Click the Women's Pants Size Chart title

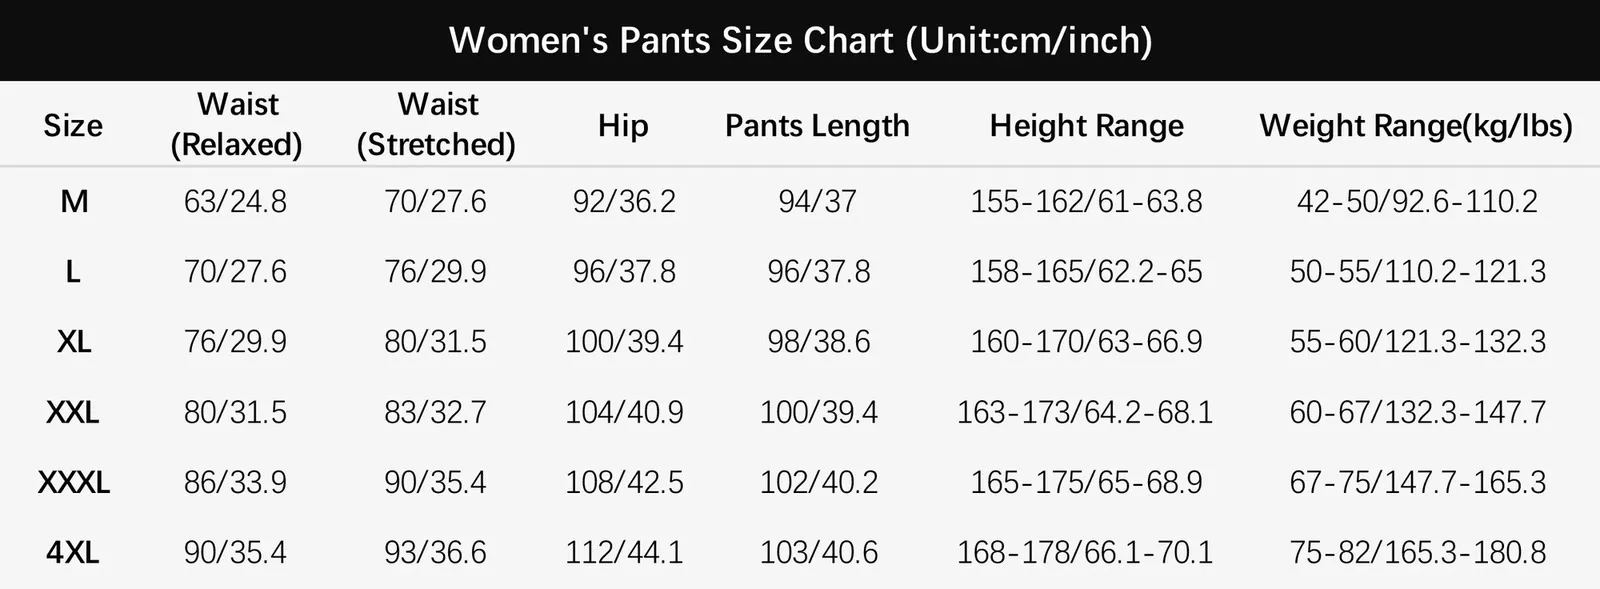(x=800, y=41)
